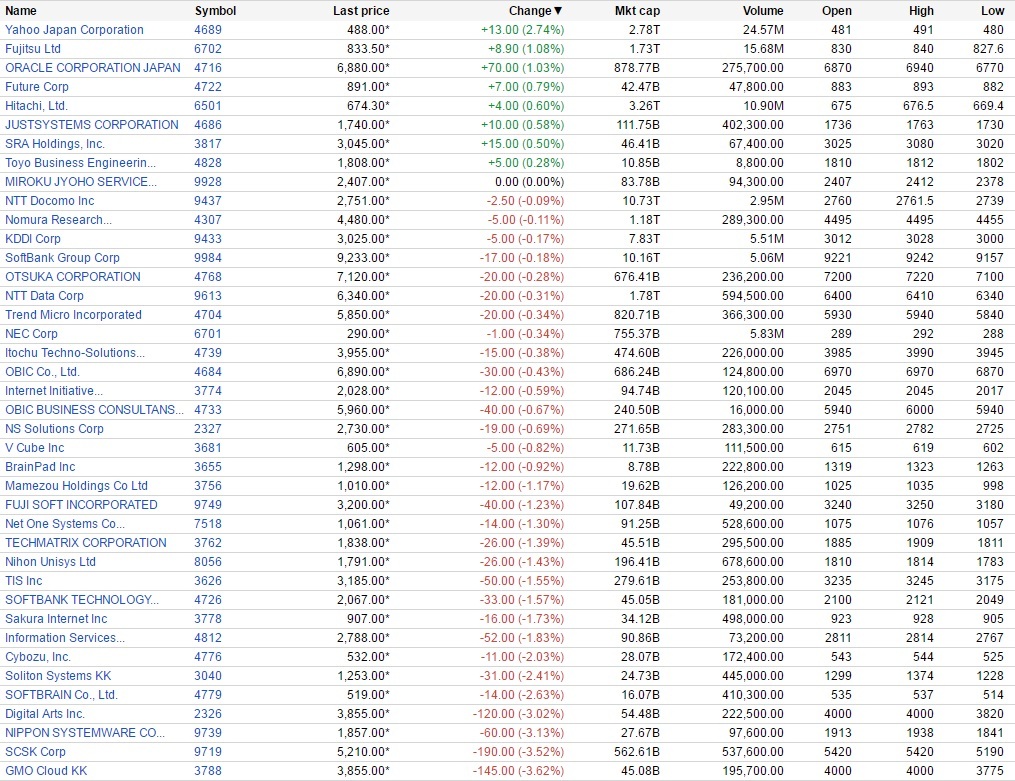Open SCSK Corp link
1015x781 pixels.
pos(36,751)
